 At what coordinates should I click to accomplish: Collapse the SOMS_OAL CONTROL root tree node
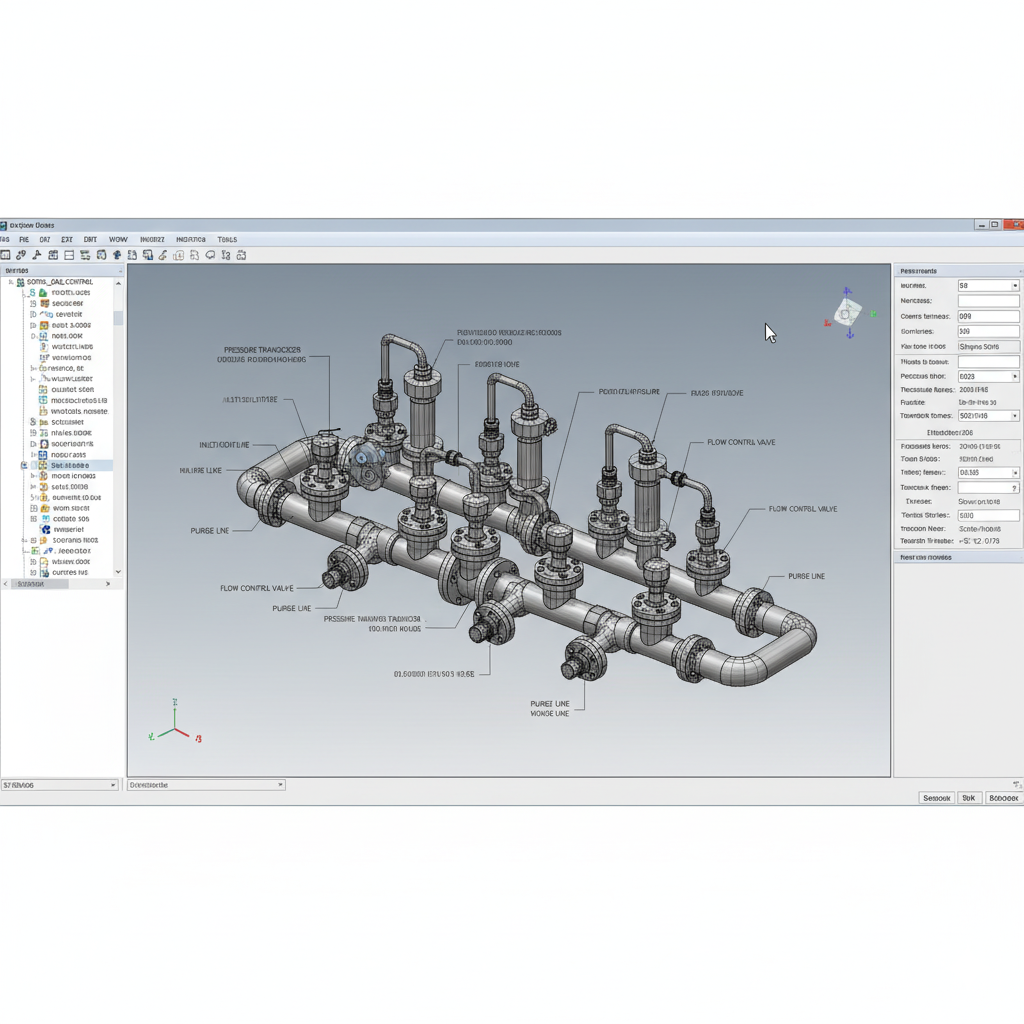11,282
